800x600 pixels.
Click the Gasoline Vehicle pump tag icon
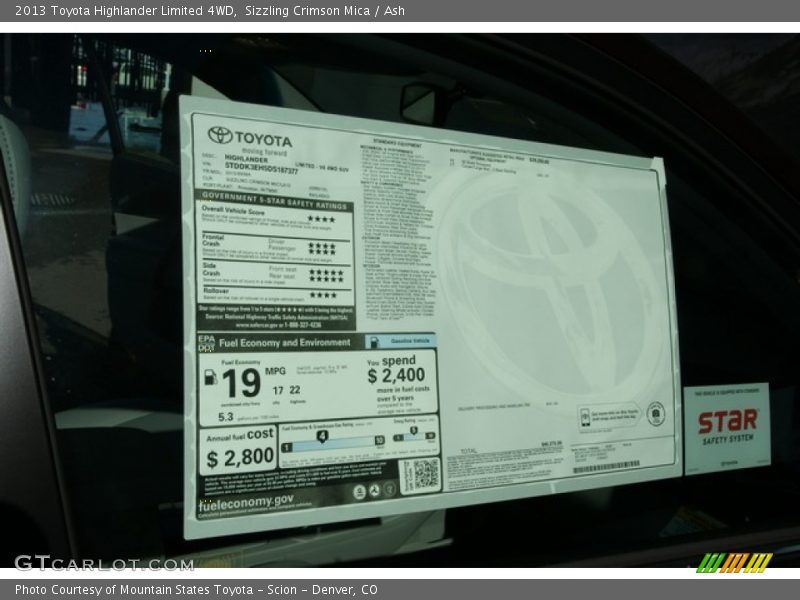click(x=373, y=341)
